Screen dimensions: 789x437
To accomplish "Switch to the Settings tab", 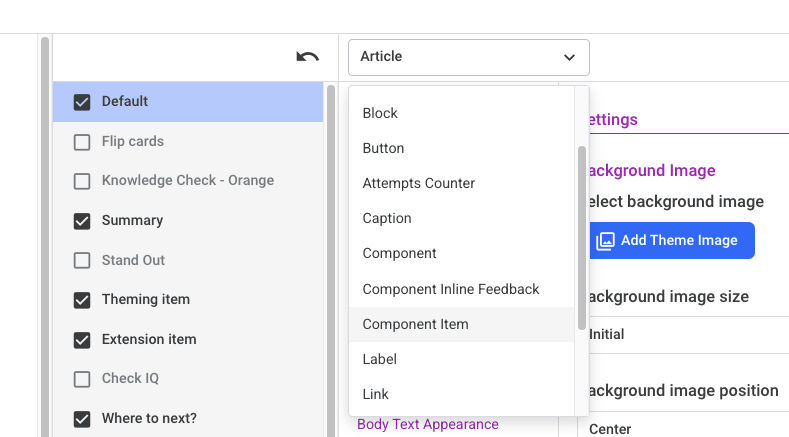I will (613, 120).
